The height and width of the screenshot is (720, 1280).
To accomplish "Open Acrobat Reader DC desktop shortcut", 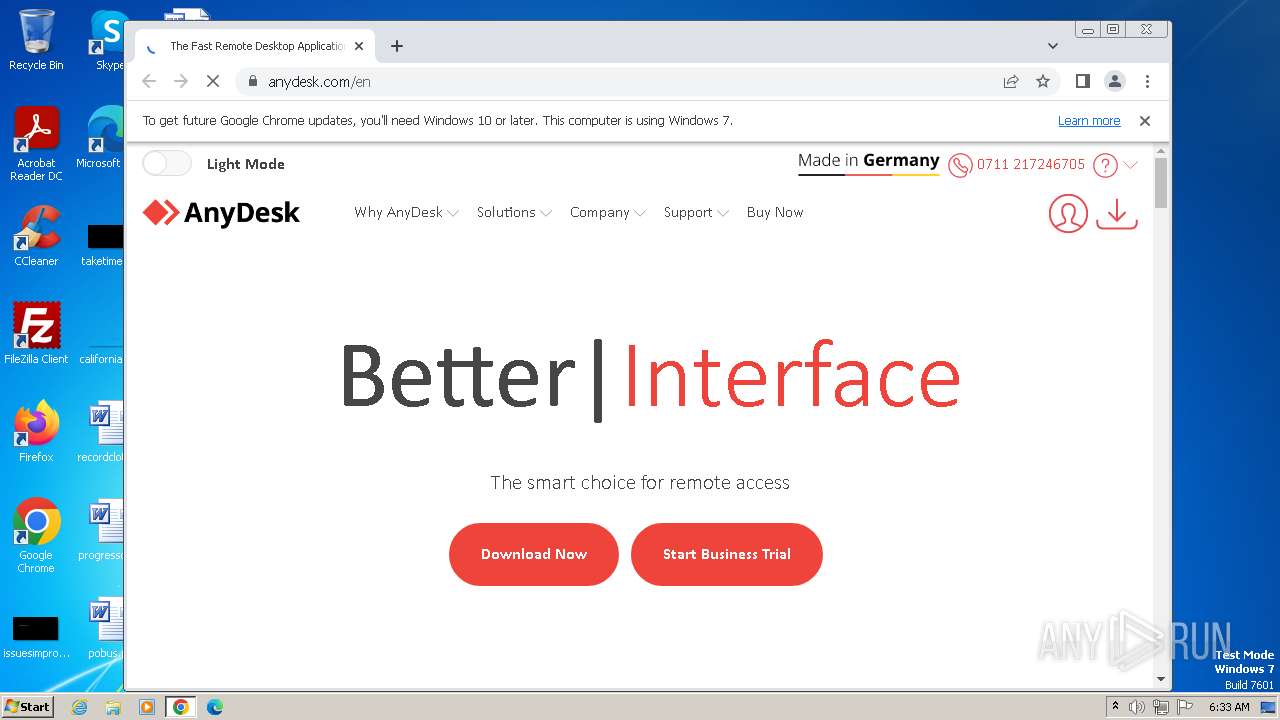I will [36, 144].
